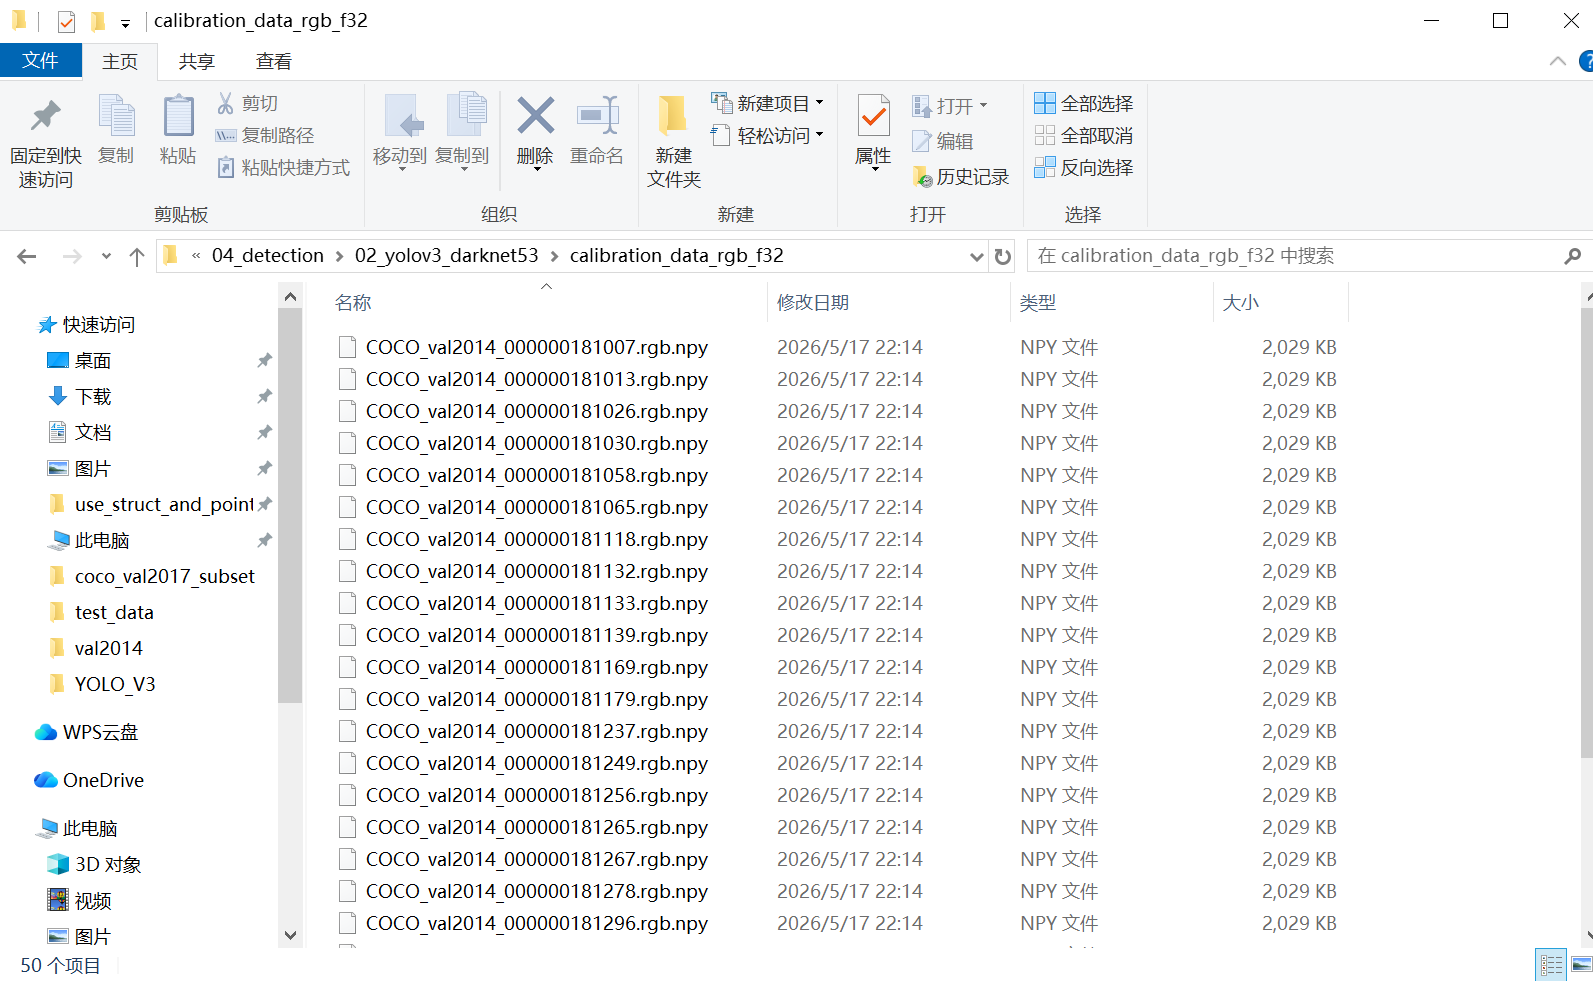Screen dimensions: 1593x981
Task: Select file COCO_val2014_000000181296.rgb.npy
Action: pos(537,923)
